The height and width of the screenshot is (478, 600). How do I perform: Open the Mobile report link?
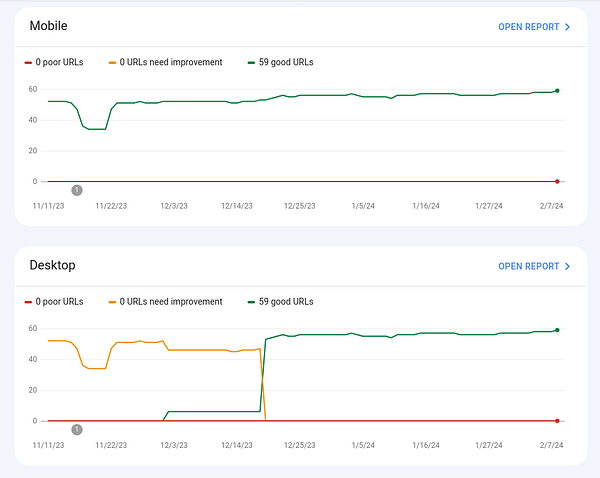pyautogui.click(x=529, y=27)
